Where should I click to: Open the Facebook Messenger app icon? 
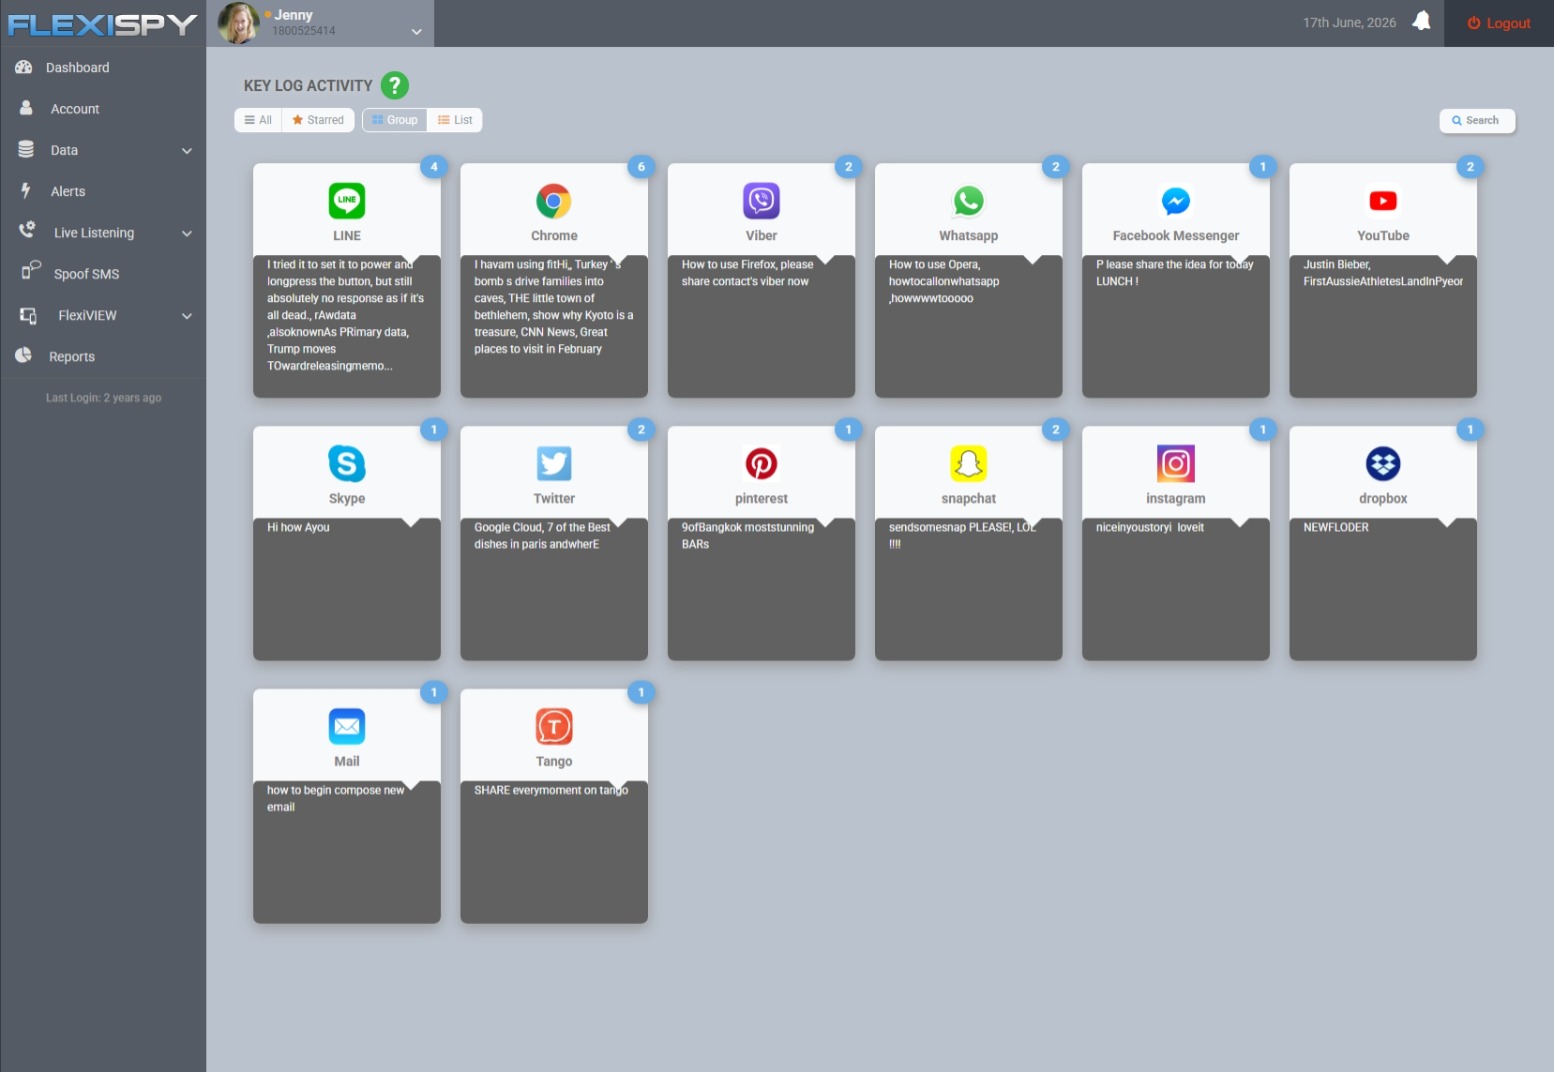tap(1176, 201)
